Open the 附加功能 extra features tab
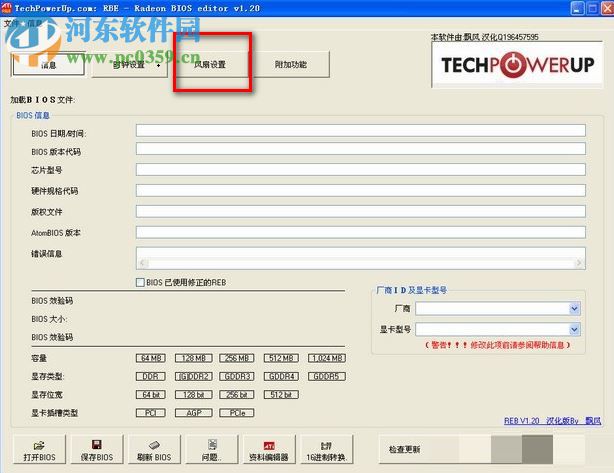Viewport: 614px width, 473px height. point(291,65)
